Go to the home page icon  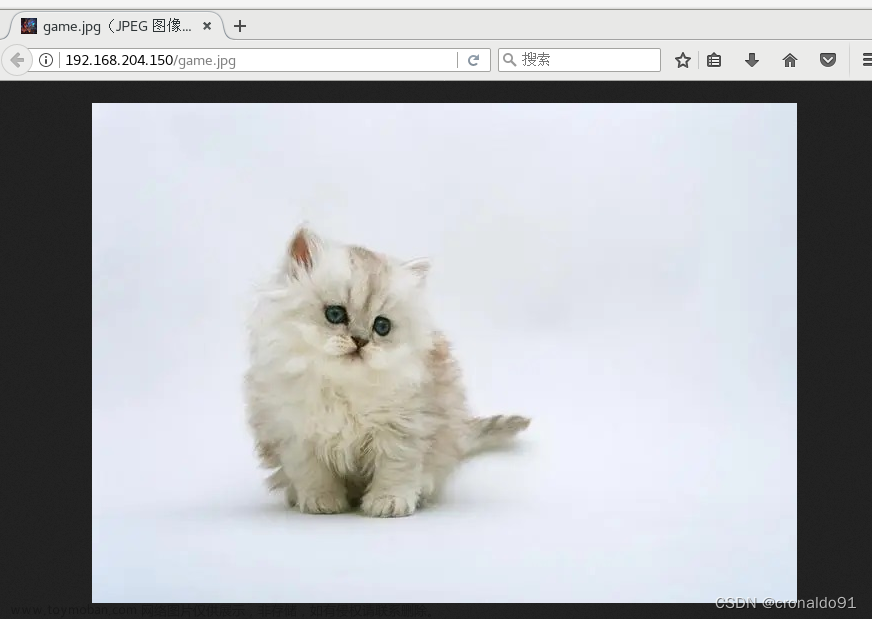pos(790,60)
